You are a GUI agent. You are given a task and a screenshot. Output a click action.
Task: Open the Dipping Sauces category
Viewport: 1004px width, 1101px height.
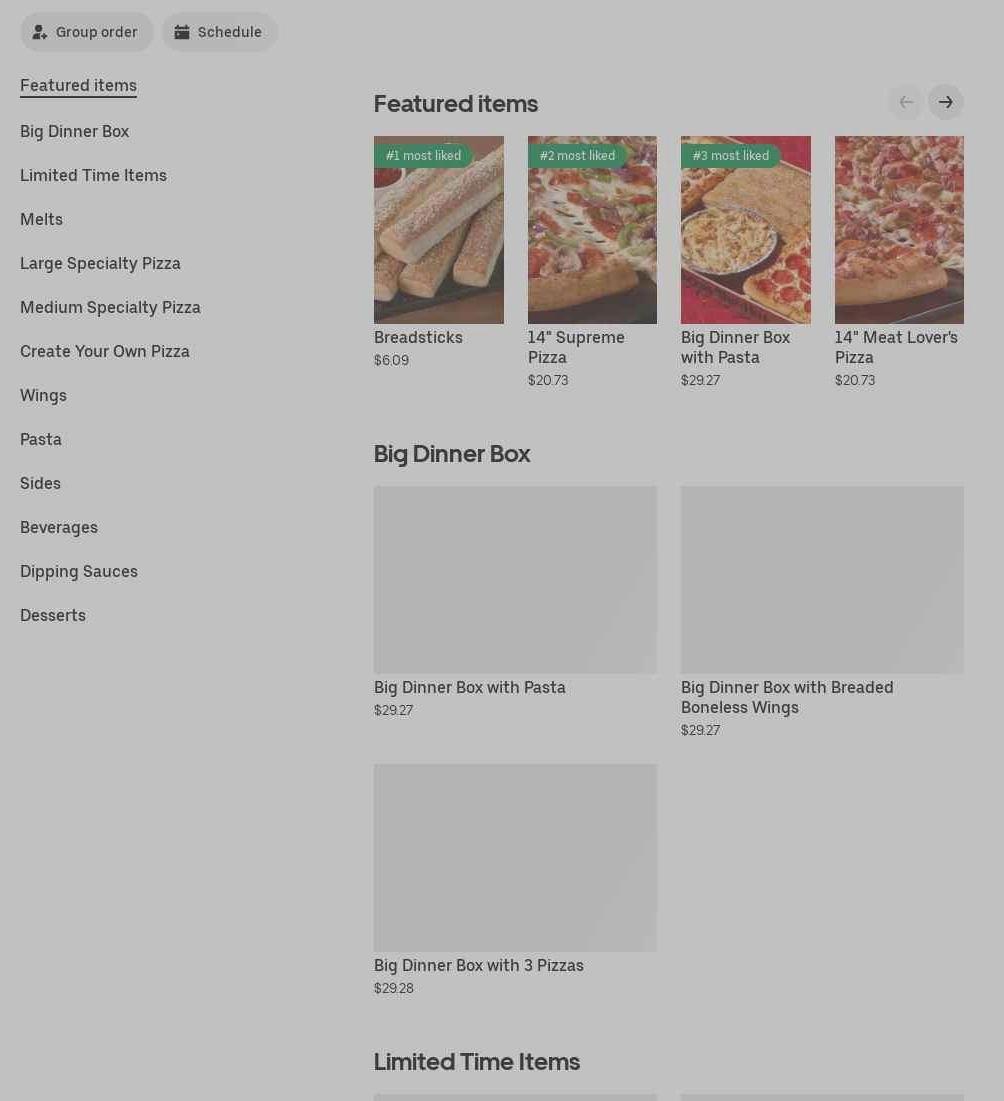(79, 572)
